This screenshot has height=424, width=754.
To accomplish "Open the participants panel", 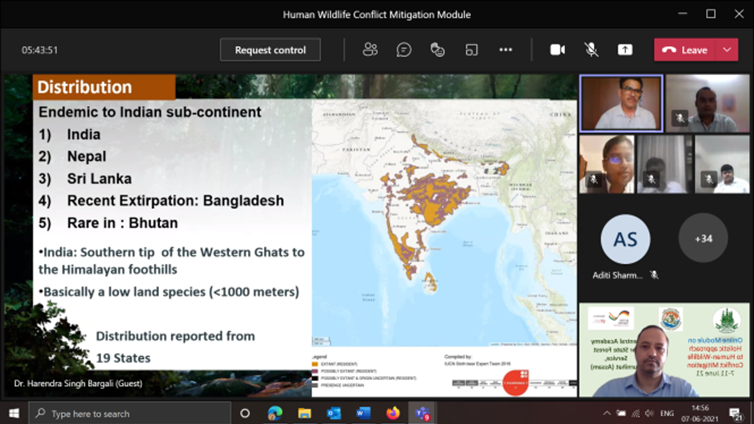I will coord(370,50).
